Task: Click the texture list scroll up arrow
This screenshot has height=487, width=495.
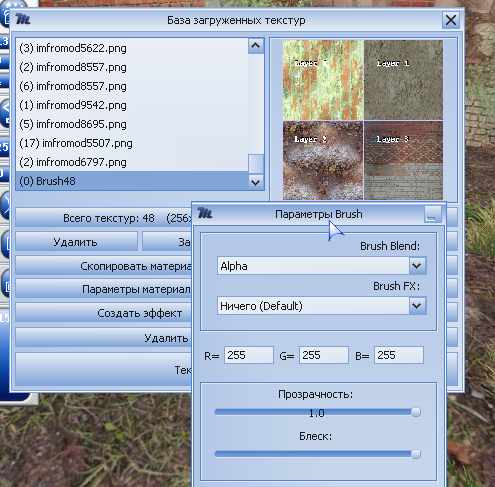Action: click(256, 45)
